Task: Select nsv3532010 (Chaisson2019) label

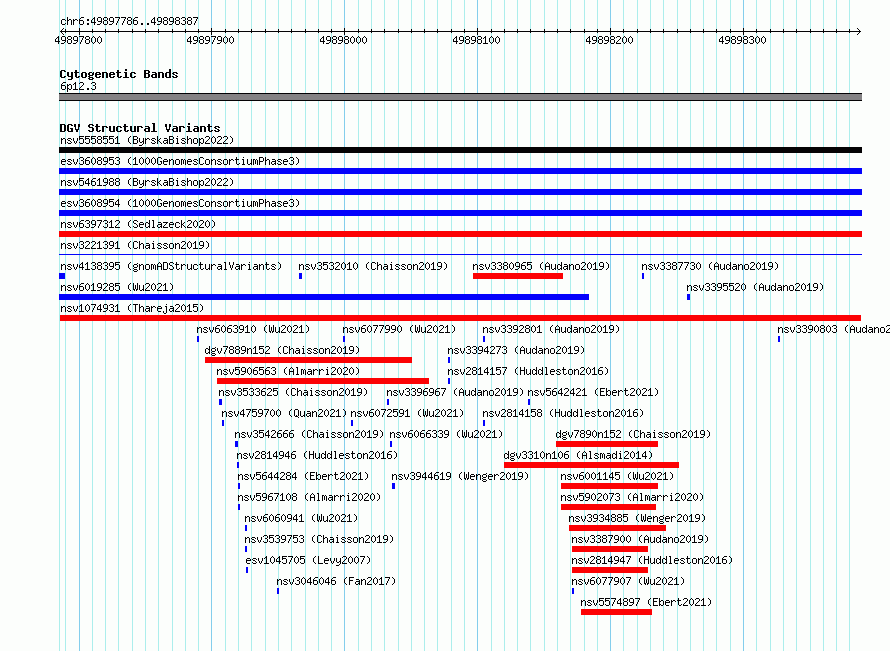Action: click(x=373, y=266)
